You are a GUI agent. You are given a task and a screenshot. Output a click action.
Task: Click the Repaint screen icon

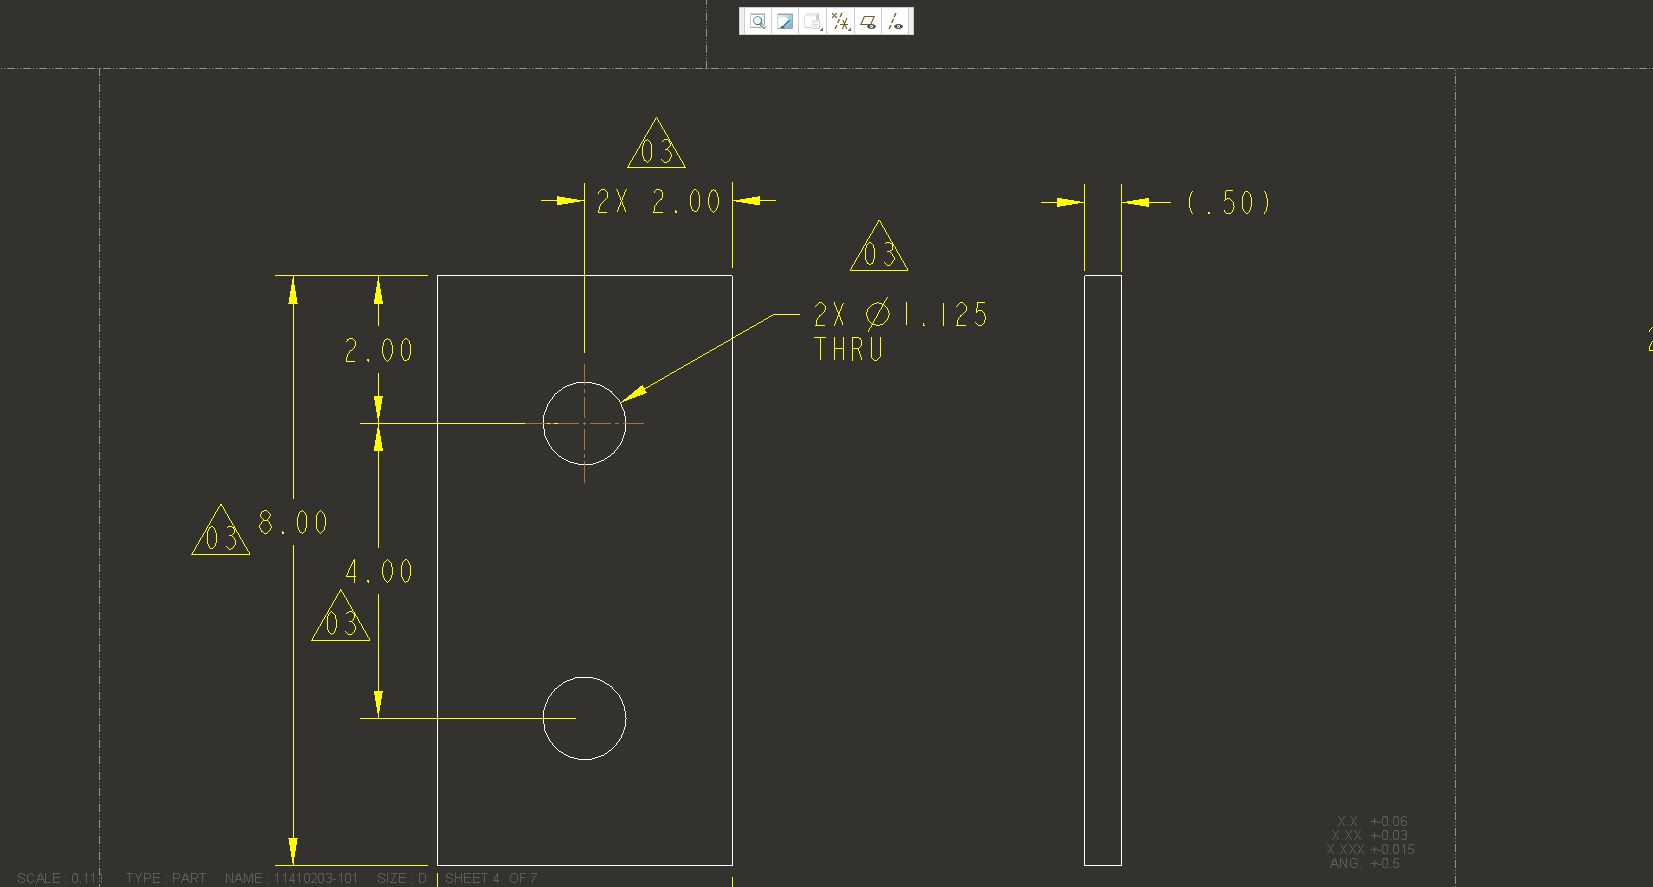pos(785,21)
